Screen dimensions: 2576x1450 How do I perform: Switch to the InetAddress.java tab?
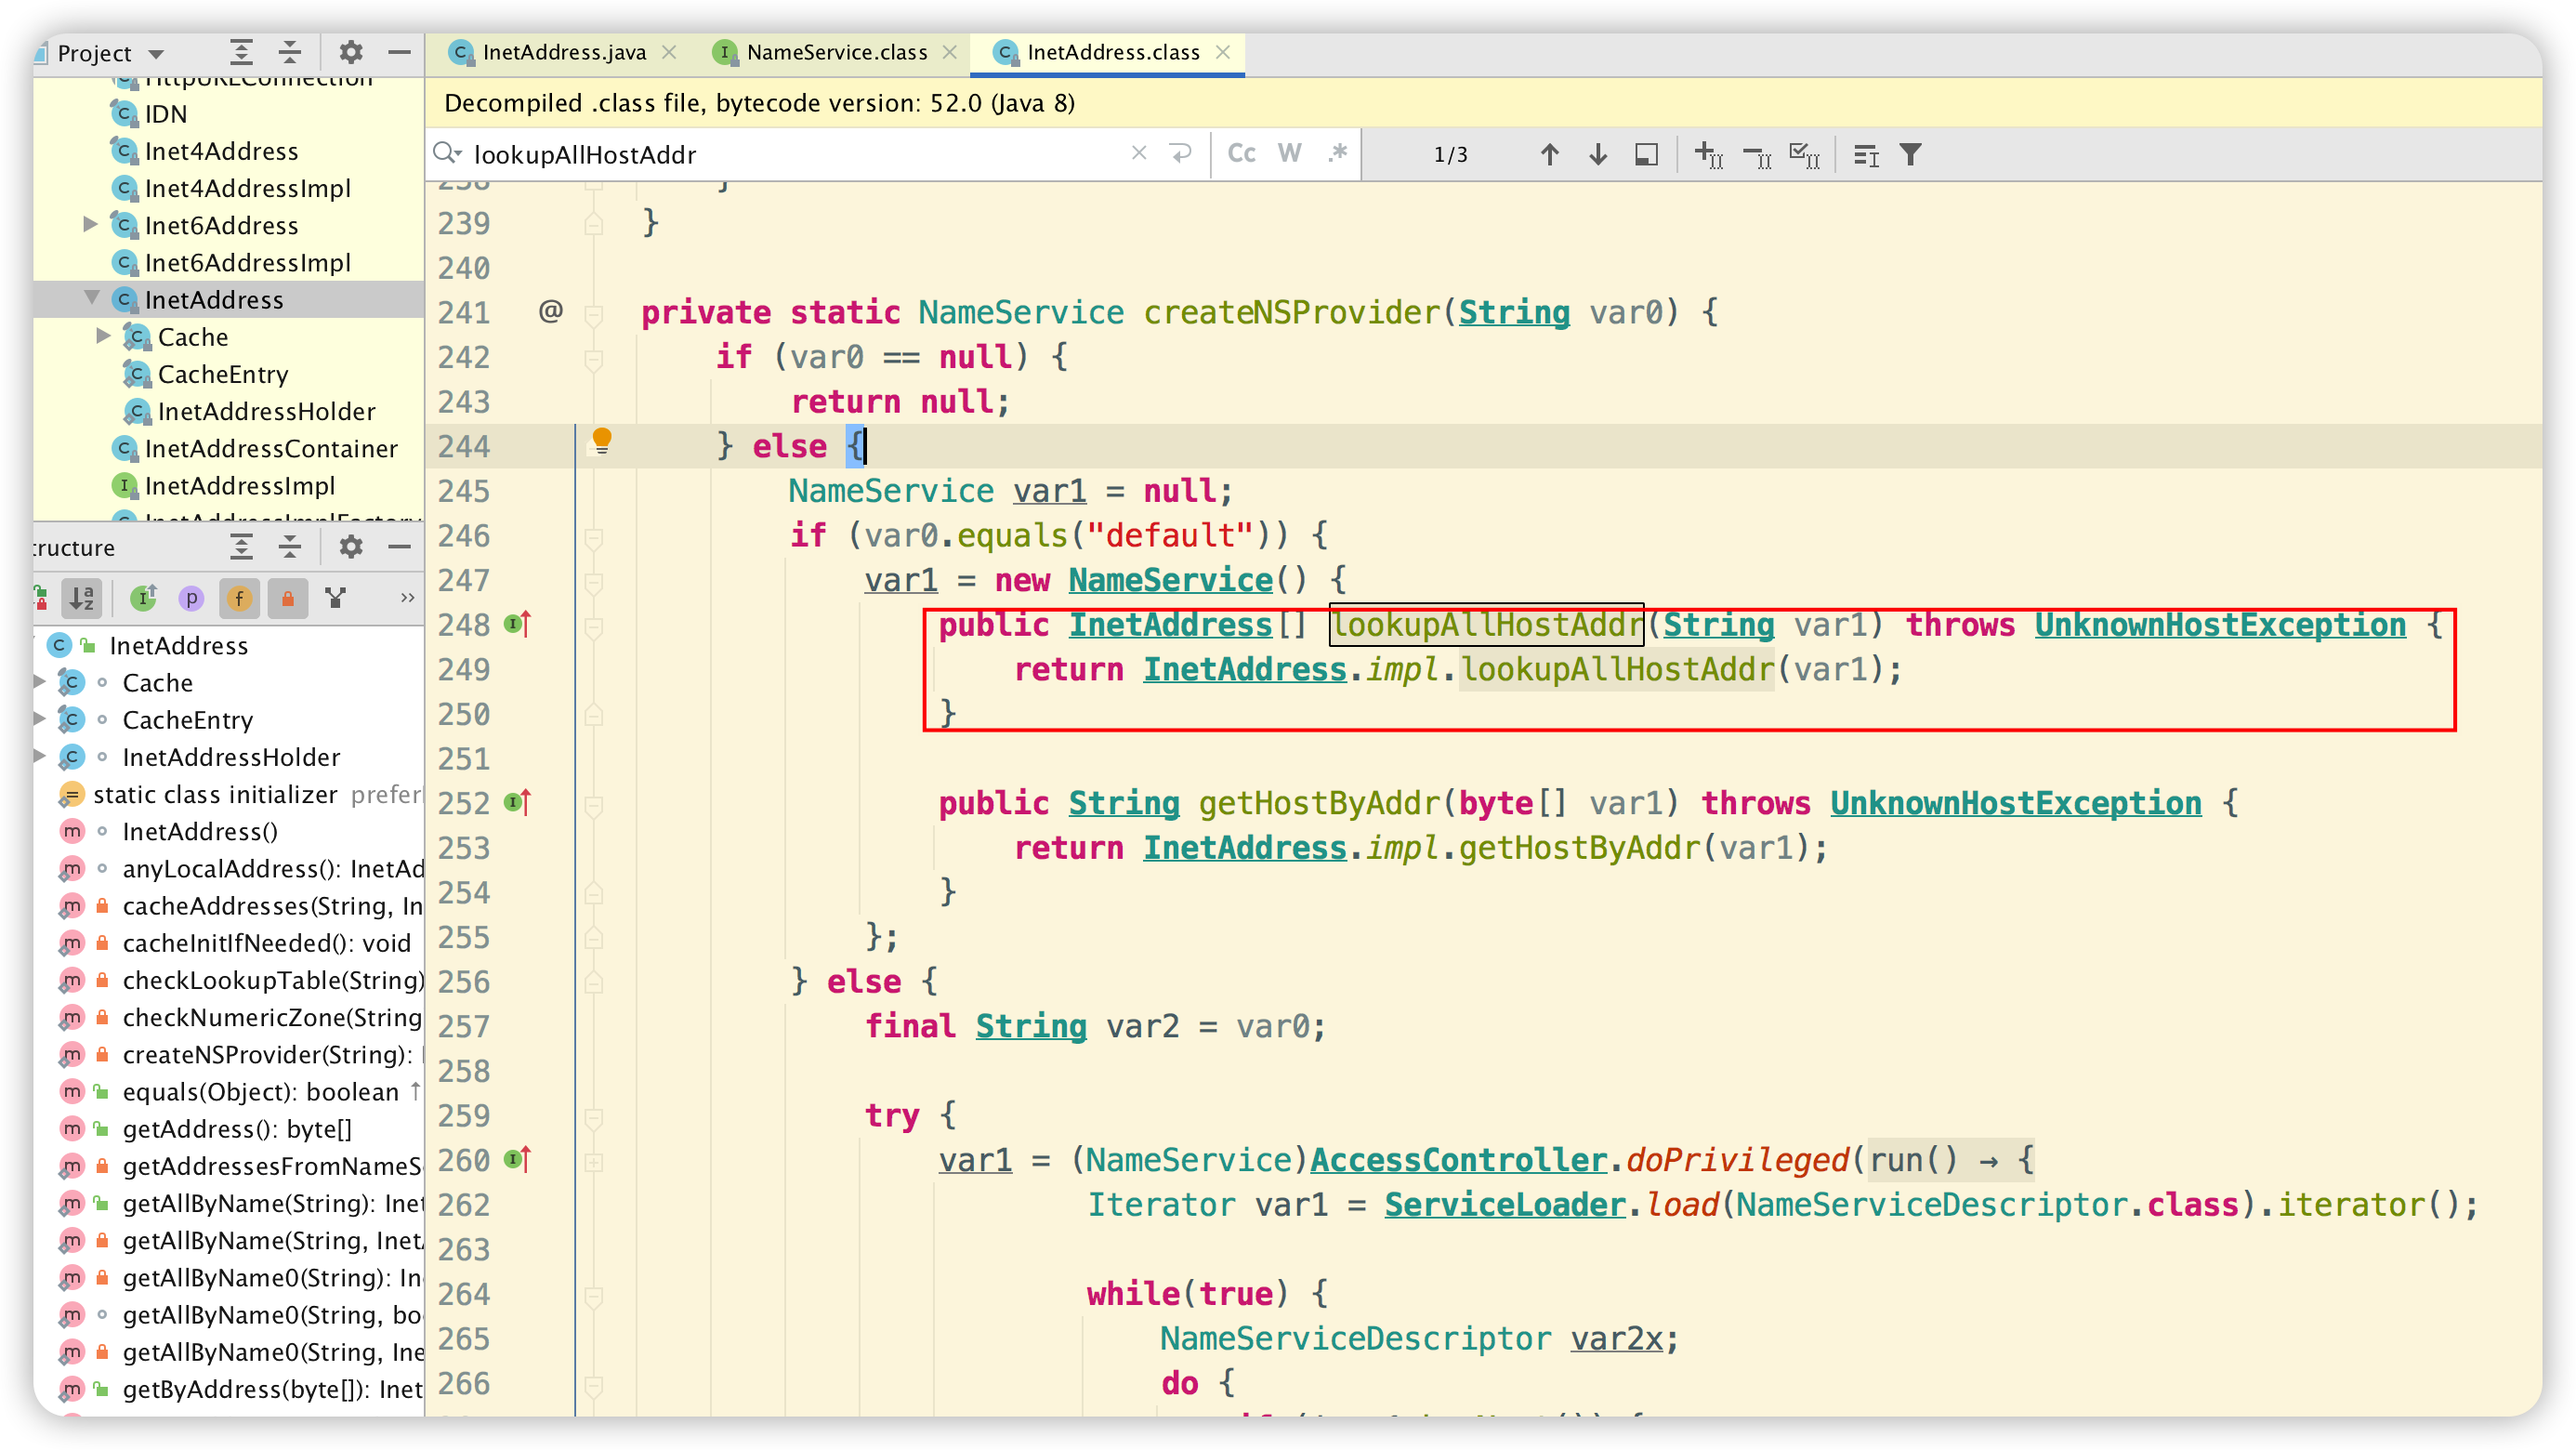pos(563,52)
